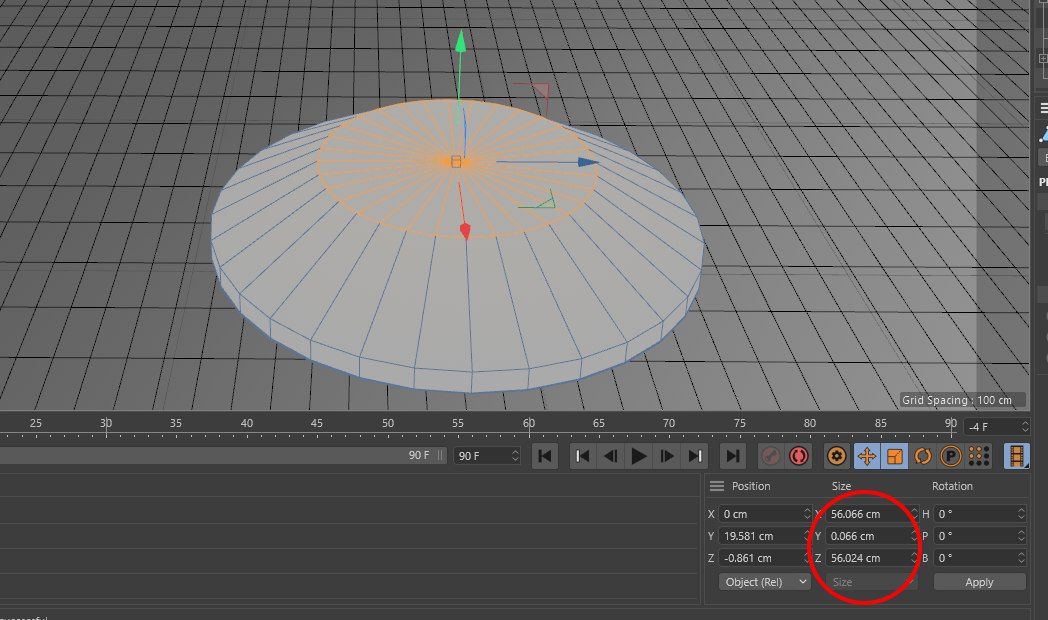Screen dimensions: 1048x620
Task: Click the green Y-axis arrow handle
Action: (x=460, y=43)
